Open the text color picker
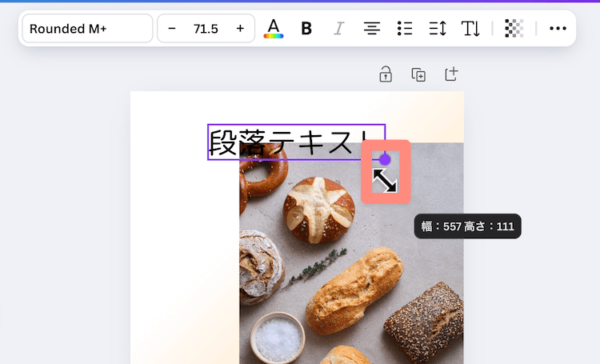Viewport: 600px width, 364px height. [x=273, y=28]
